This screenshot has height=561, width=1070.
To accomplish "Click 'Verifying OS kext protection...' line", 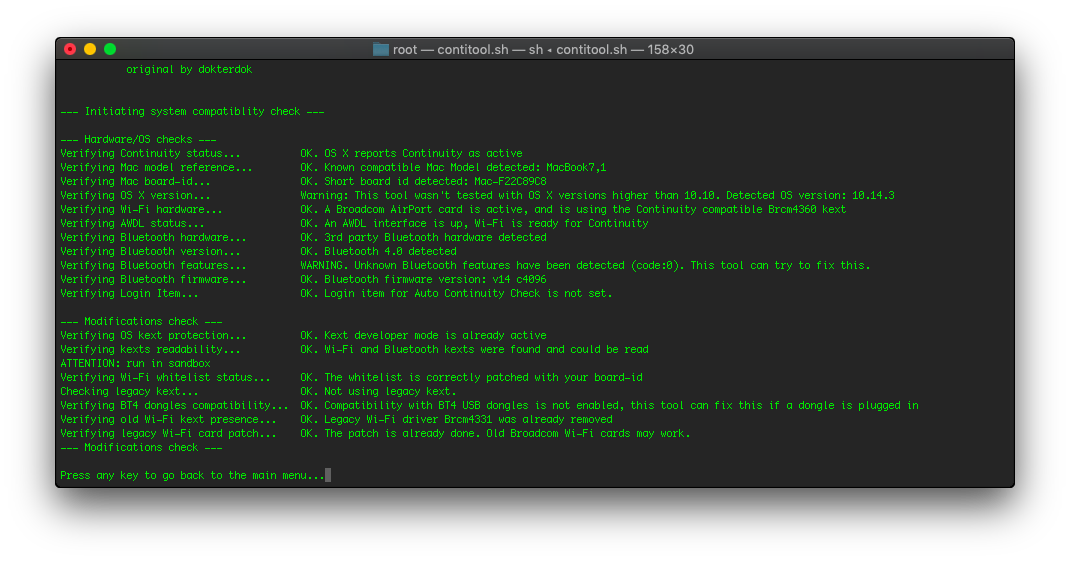I will (153, 335).
